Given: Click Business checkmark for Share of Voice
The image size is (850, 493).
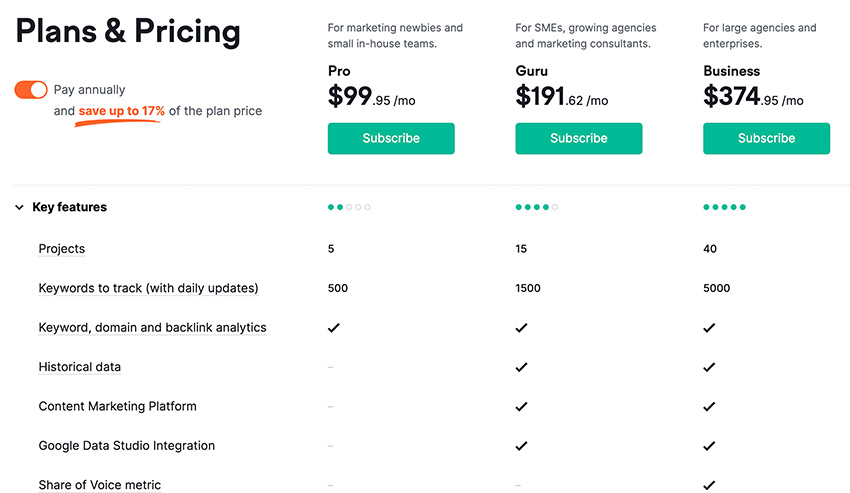Looking at the screenshot, I should pyautogui.click(x=709, y=485).
